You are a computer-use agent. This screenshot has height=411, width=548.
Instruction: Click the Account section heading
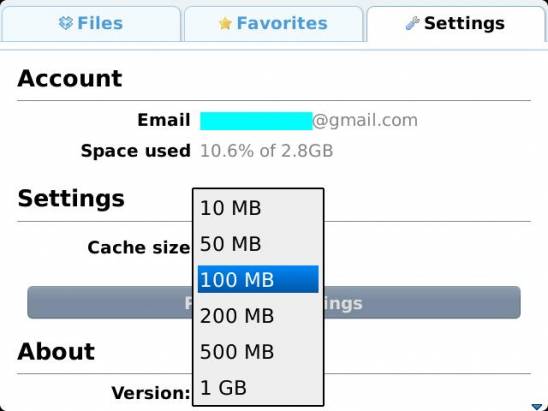(70, 78)
